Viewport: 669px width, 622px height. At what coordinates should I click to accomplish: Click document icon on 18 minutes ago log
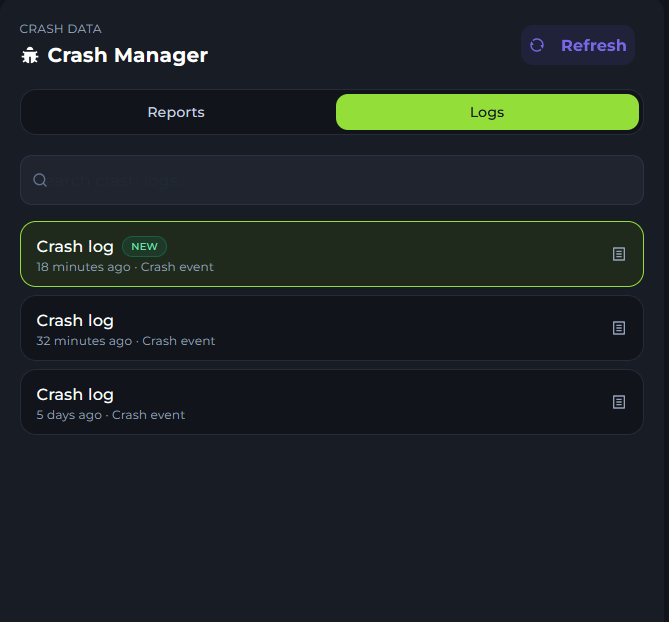(619, 254)
